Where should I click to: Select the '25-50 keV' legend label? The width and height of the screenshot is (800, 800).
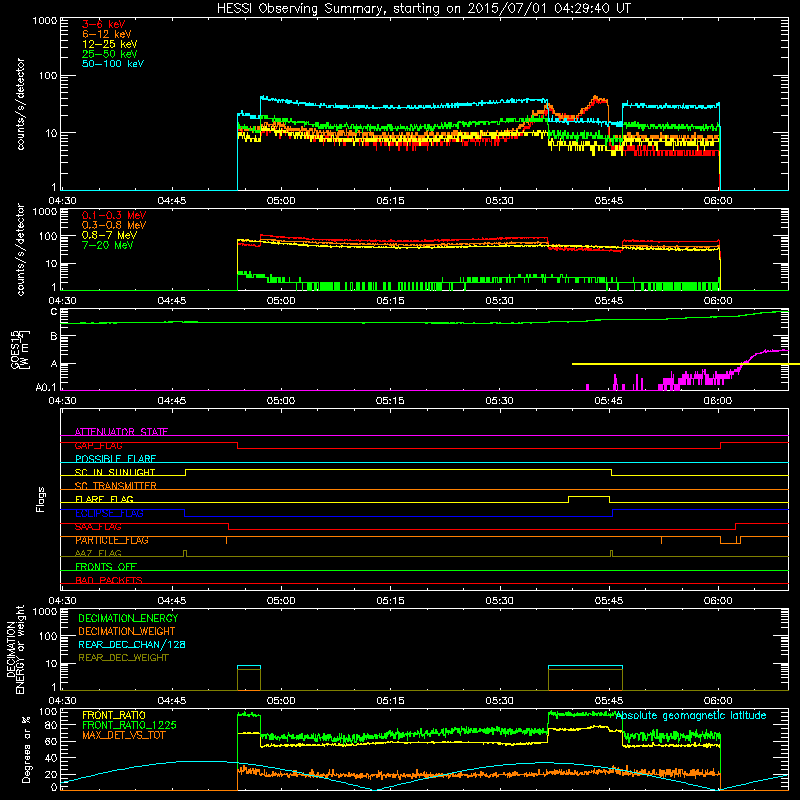(110, 54)
